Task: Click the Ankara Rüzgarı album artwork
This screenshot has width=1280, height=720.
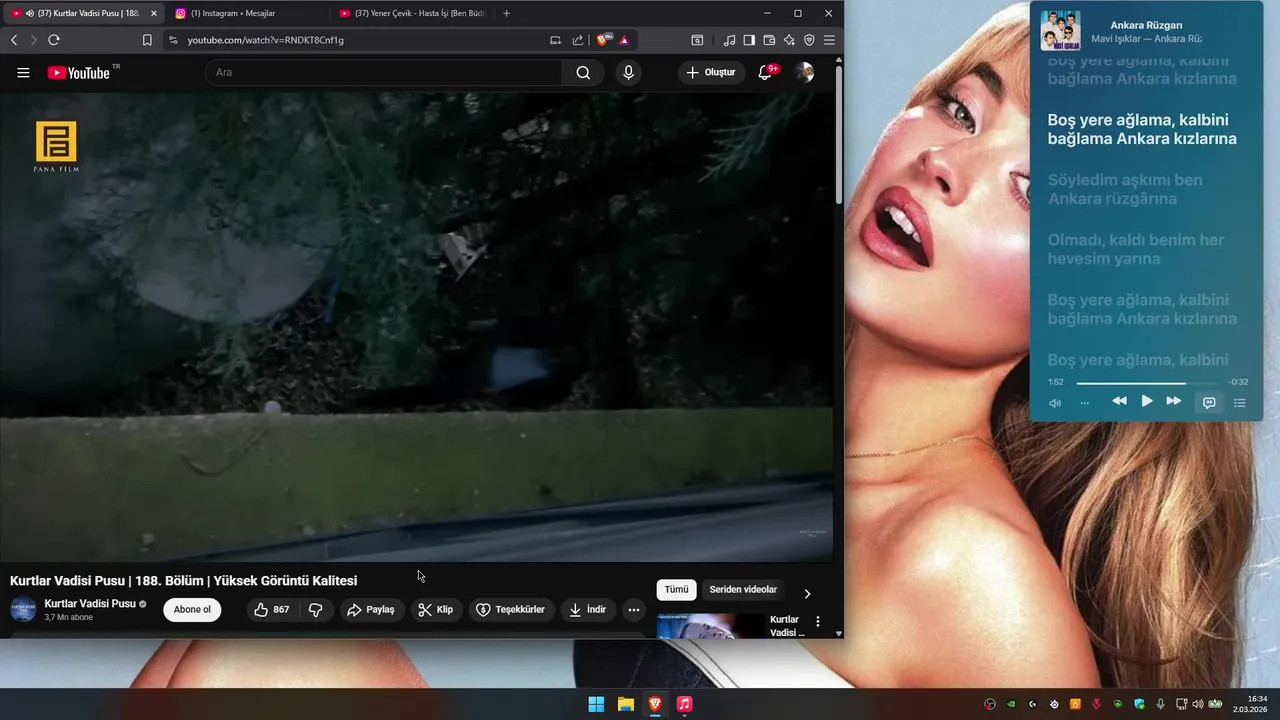Action: [x=1060, y=30]
